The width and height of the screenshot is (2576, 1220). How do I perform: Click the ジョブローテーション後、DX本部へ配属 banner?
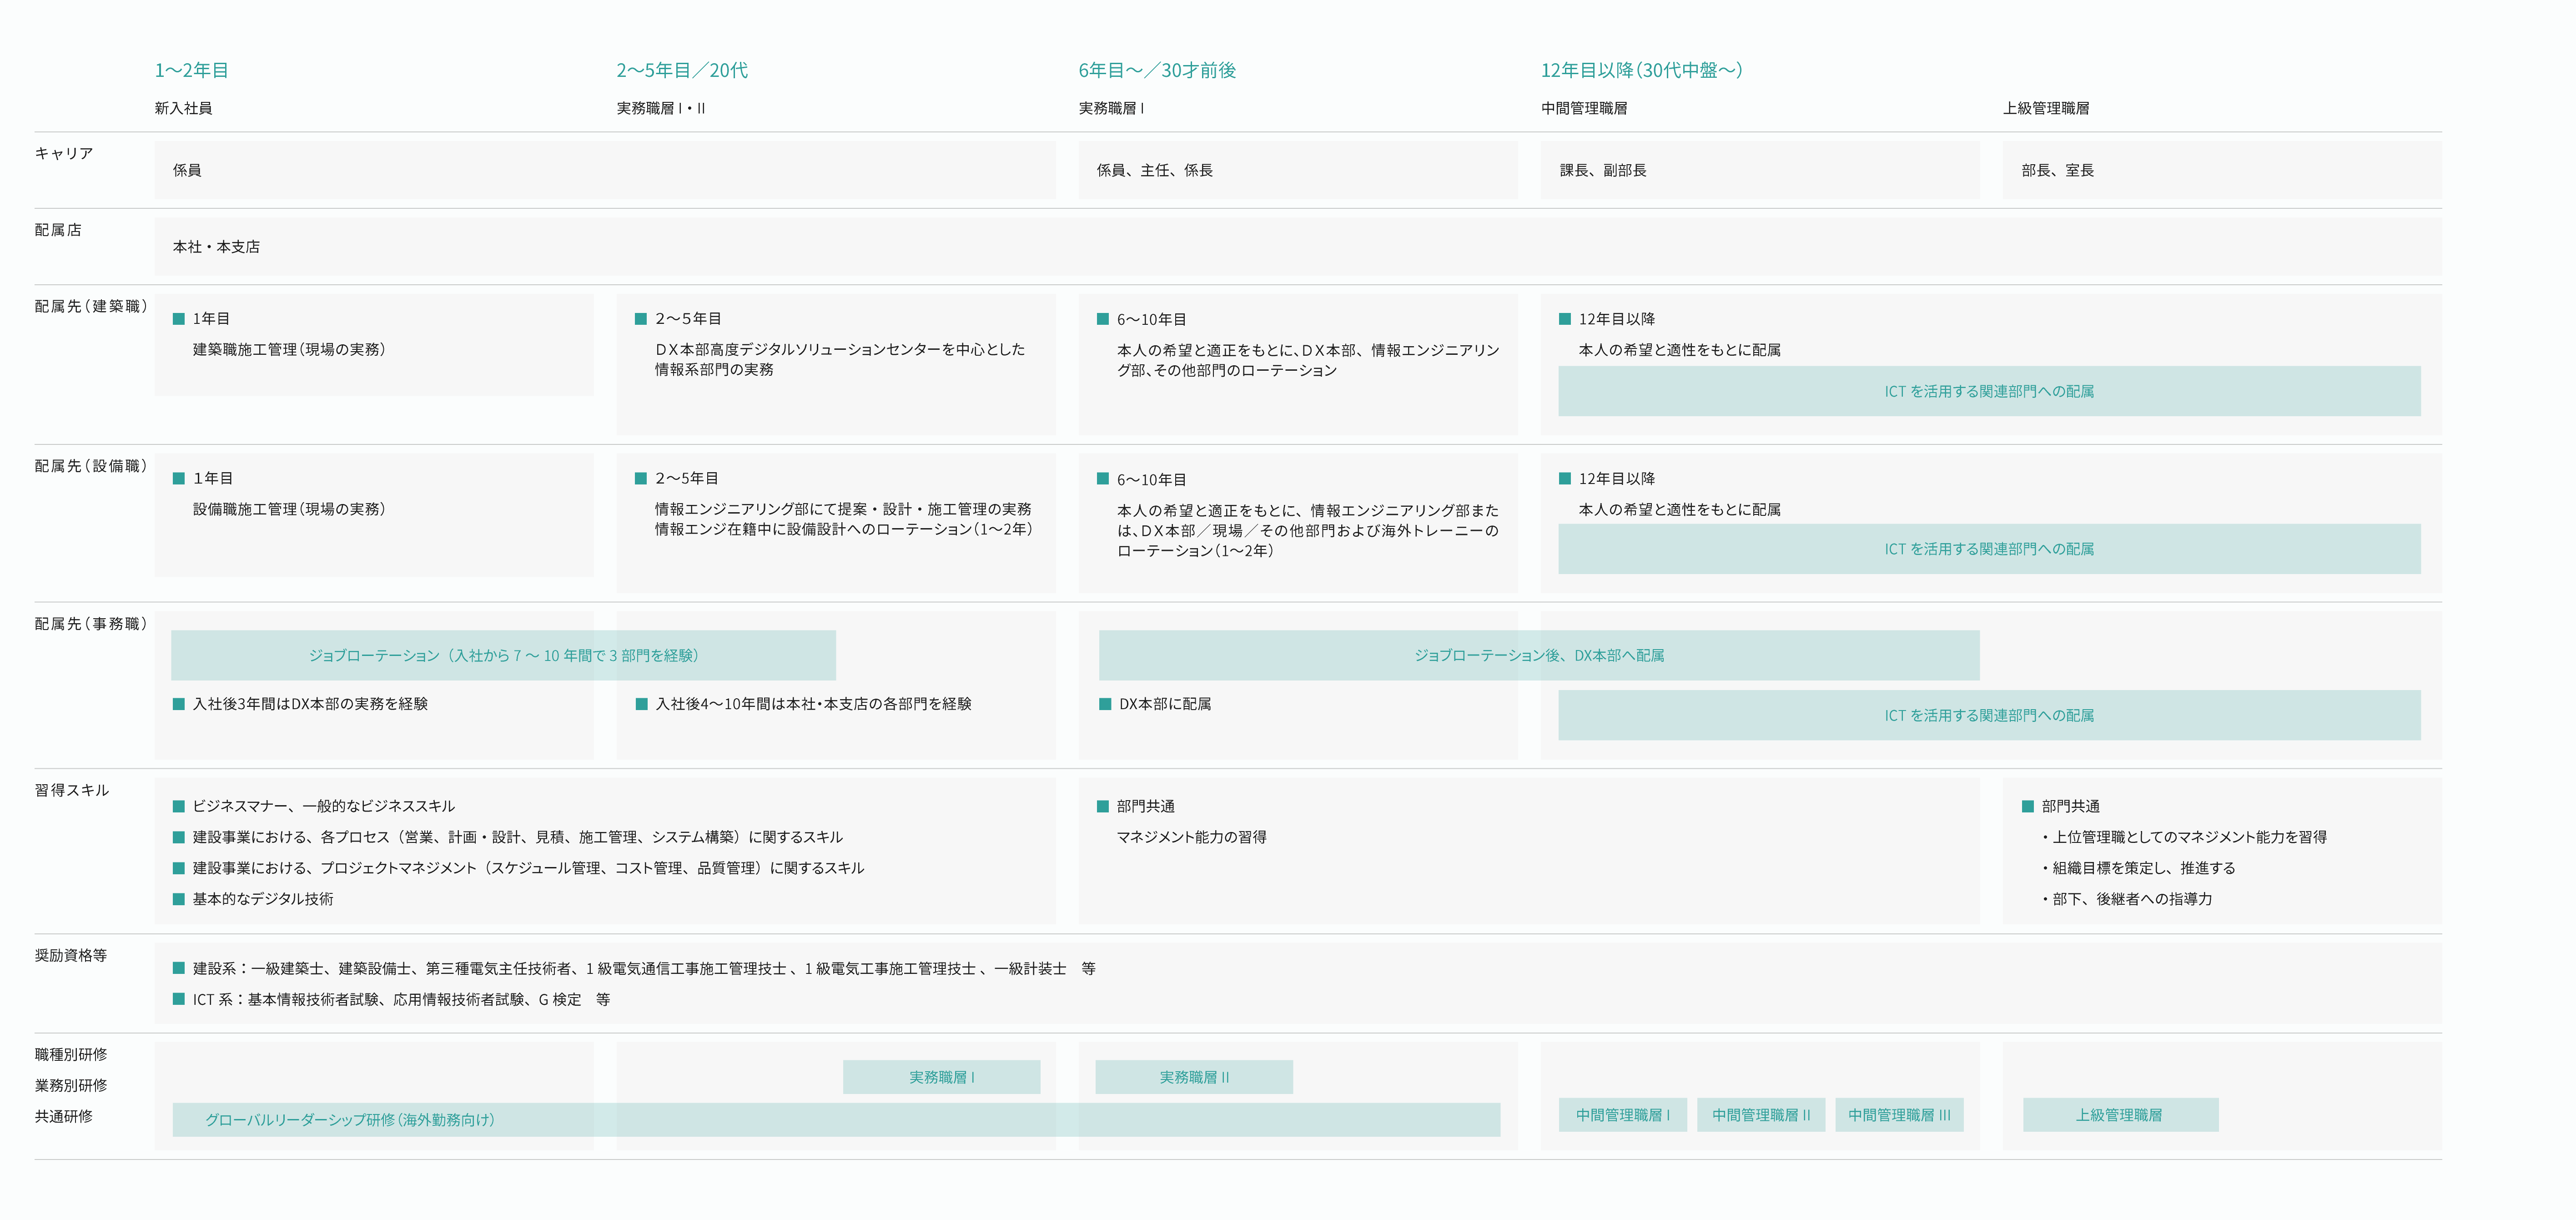[x=1538, y=655]
